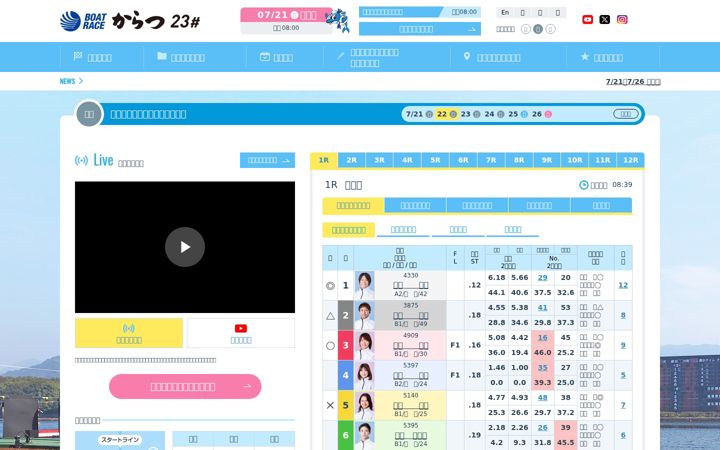
Task: Open the nav item with flag icon
Action: (92, 57)
